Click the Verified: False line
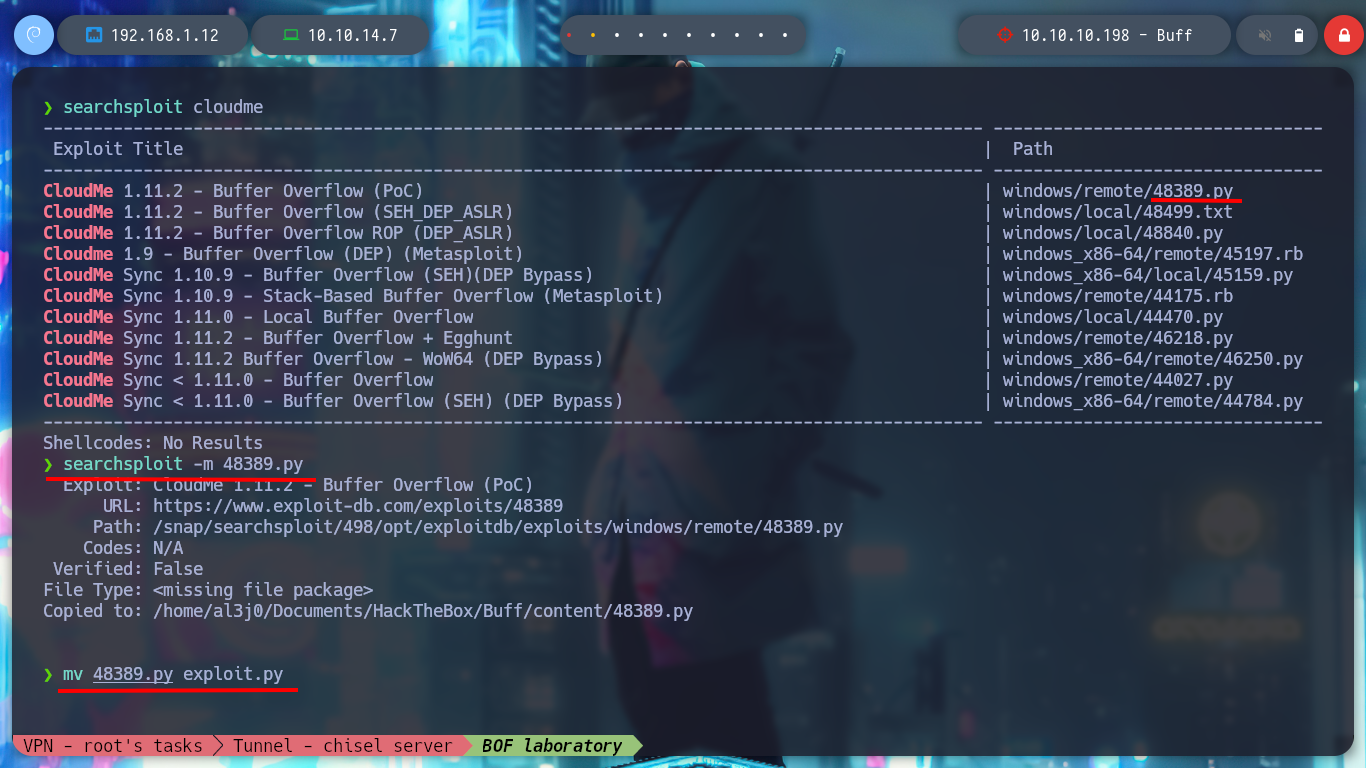 click(128, 569)
